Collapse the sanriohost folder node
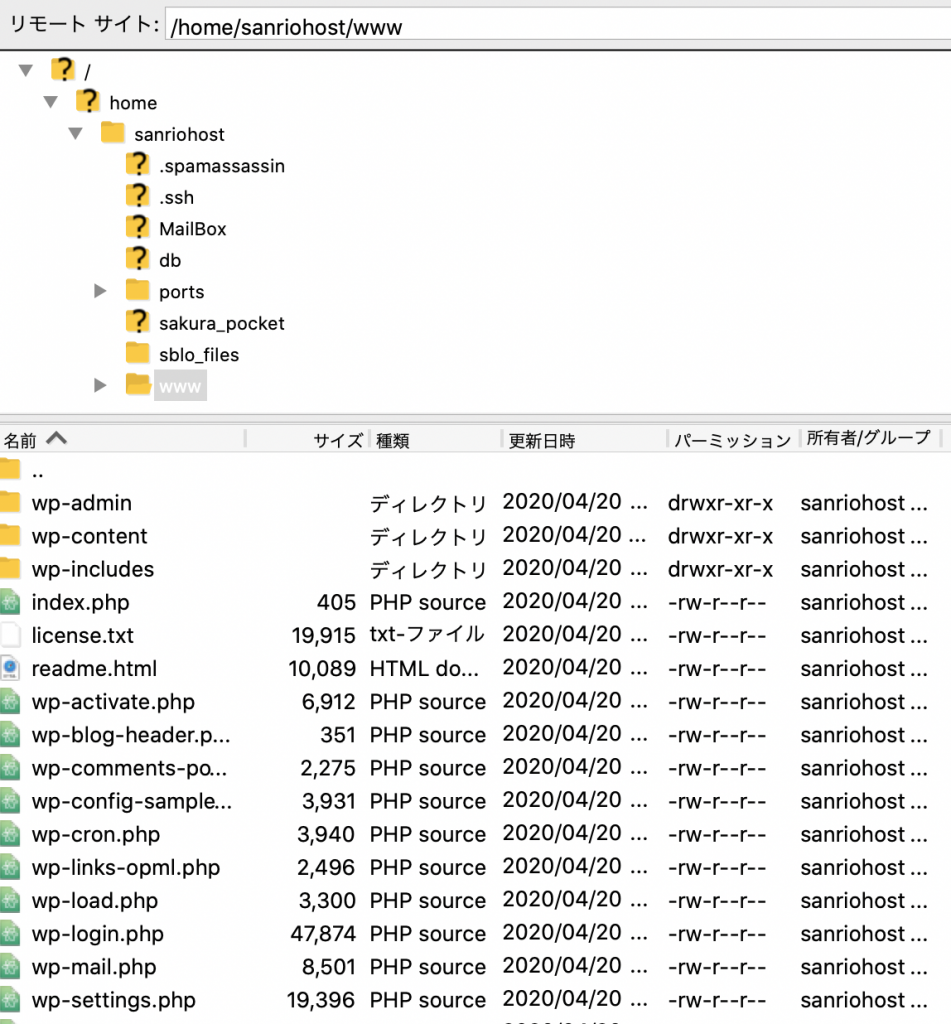The width and height of the screenshot is (951, 1024). (x=75, y=134)
